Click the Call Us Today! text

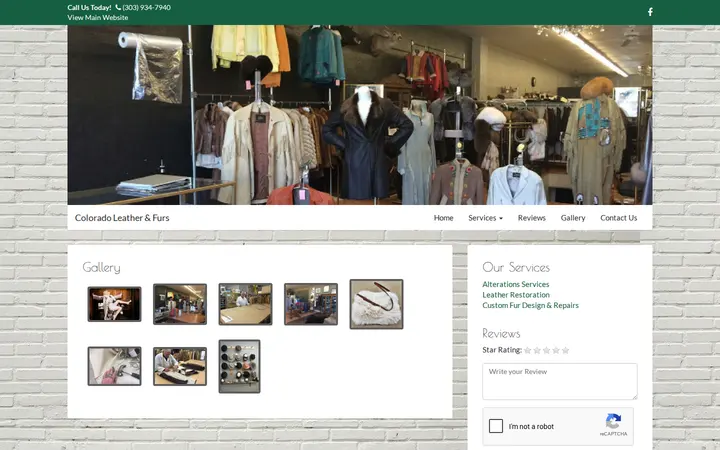point(89,7)
